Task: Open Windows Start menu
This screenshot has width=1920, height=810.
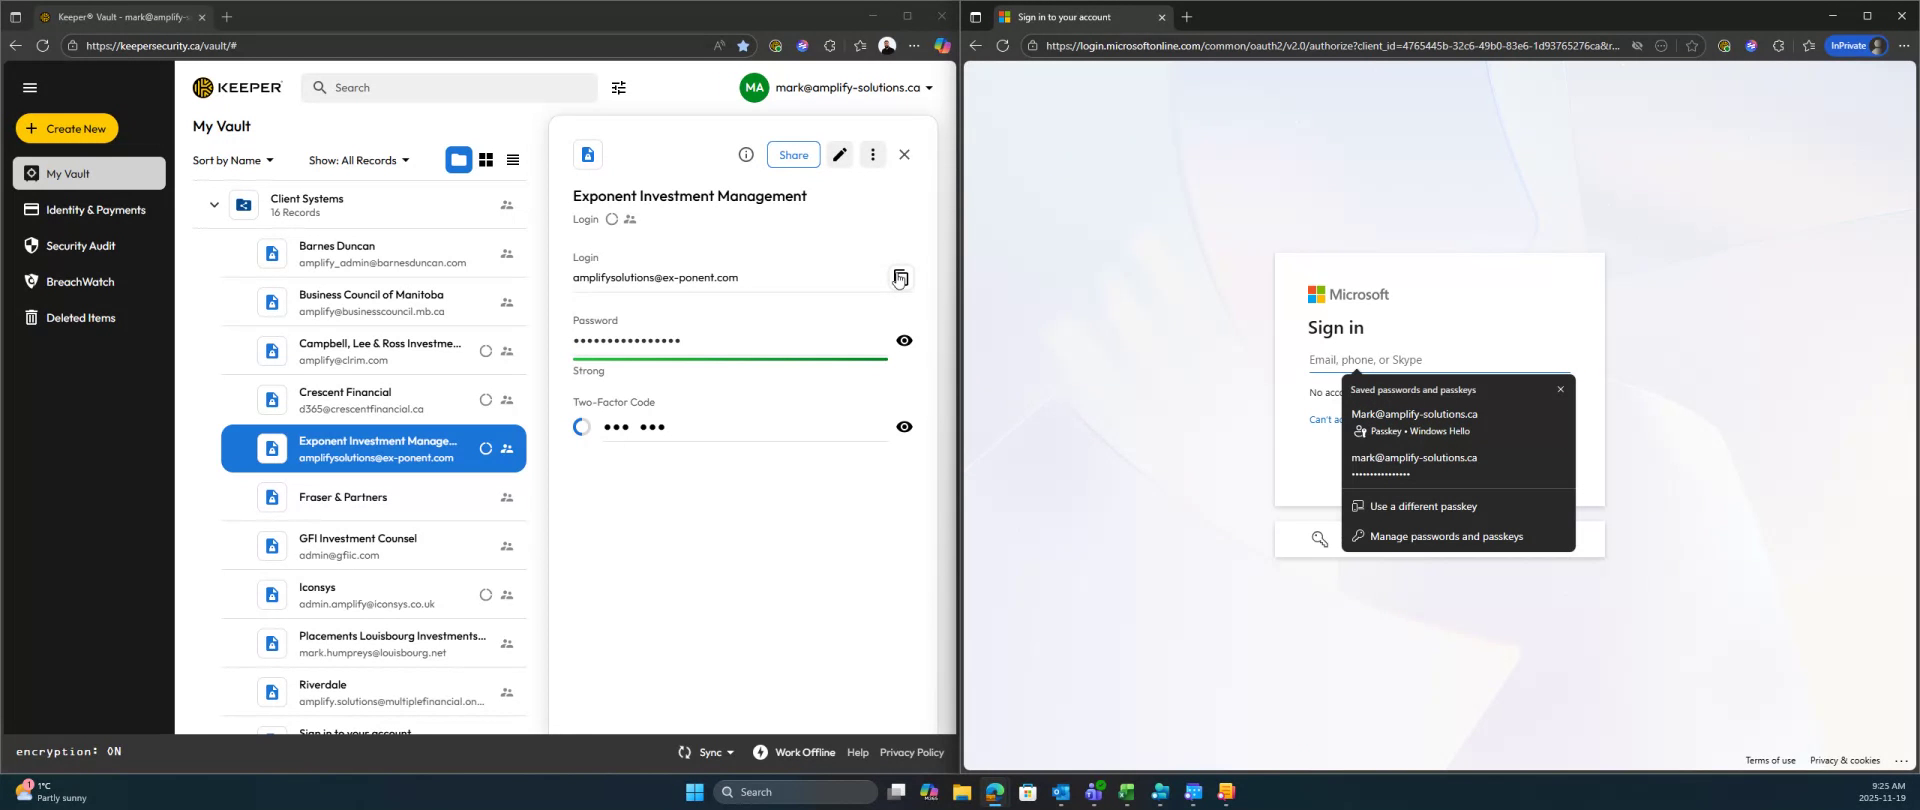Action: [695, 793]
